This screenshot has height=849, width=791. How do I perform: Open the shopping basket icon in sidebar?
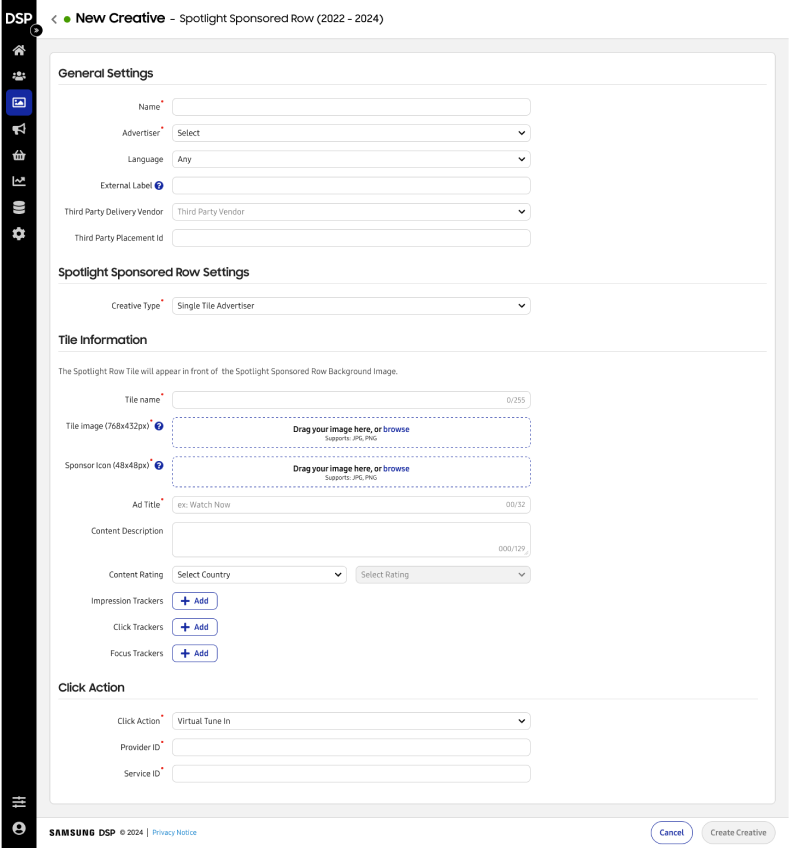pos(19,155)
